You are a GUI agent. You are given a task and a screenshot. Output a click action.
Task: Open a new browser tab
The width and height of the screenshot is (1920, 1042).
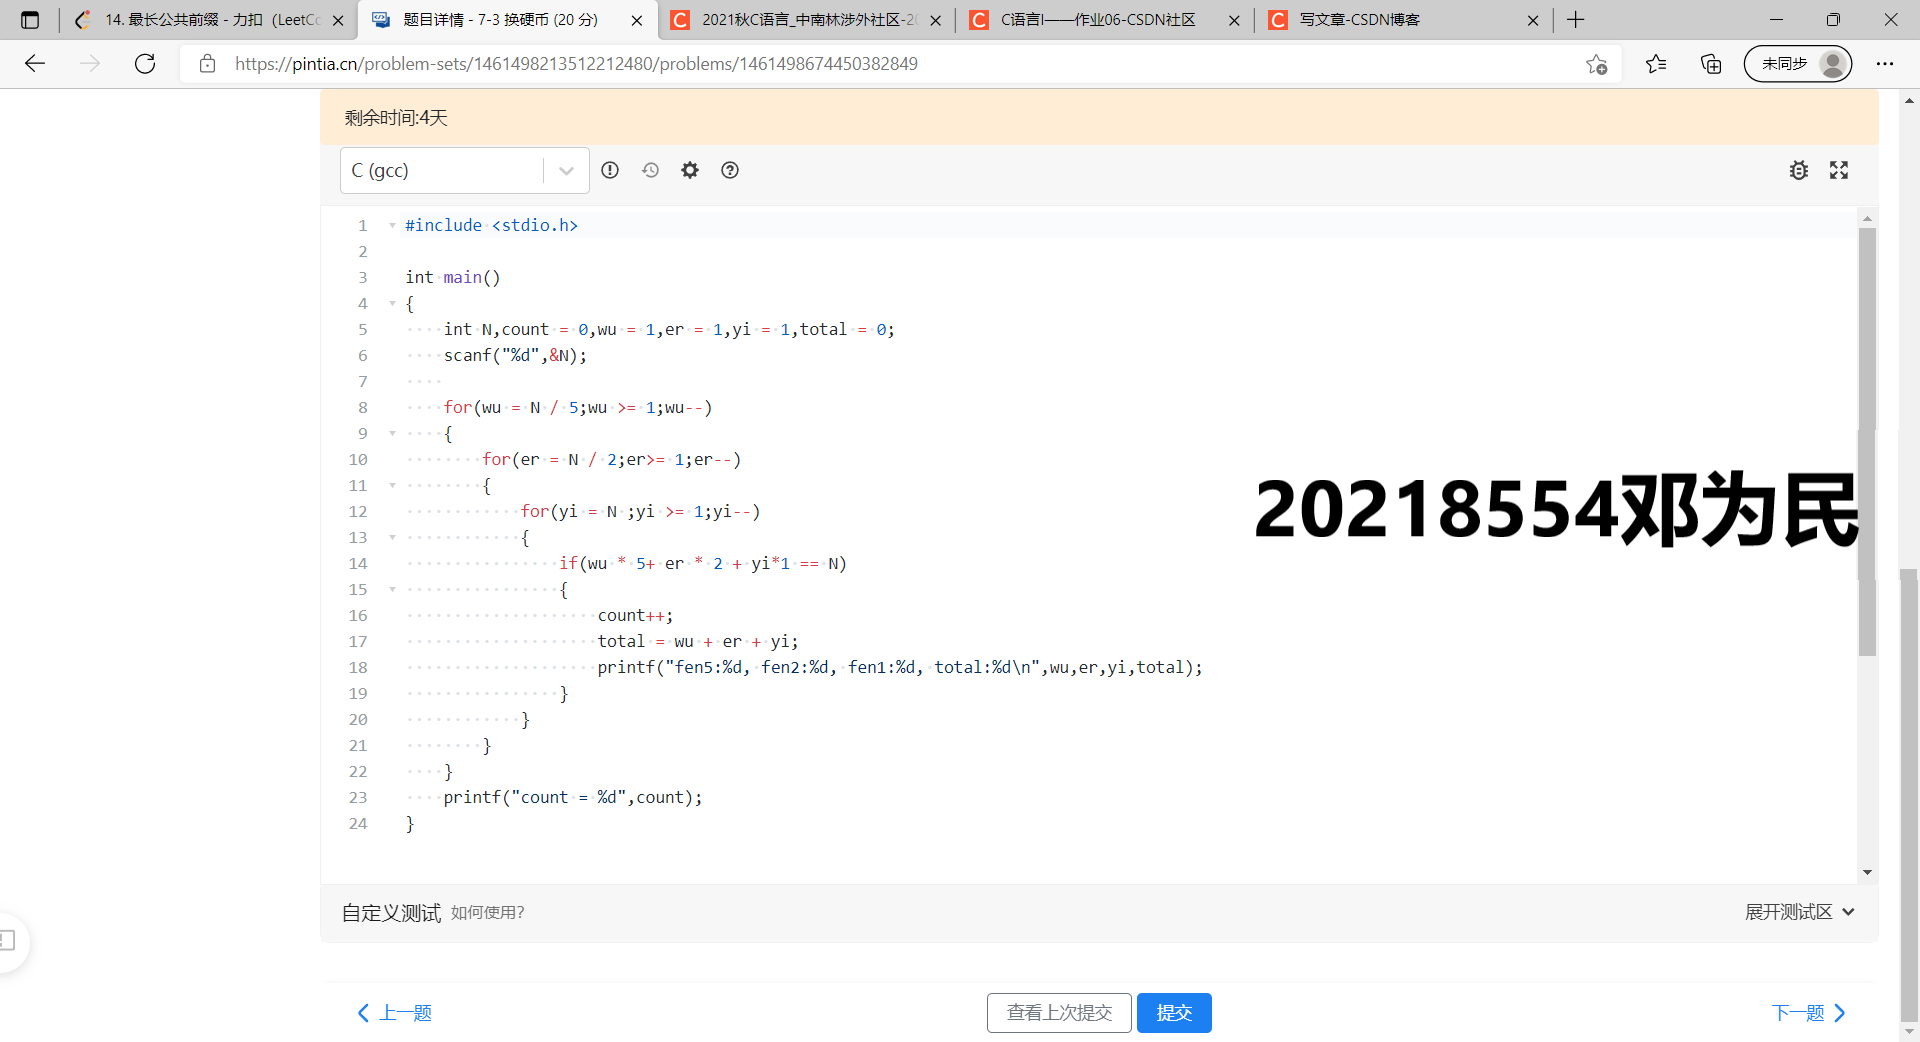coord(1576,20)
